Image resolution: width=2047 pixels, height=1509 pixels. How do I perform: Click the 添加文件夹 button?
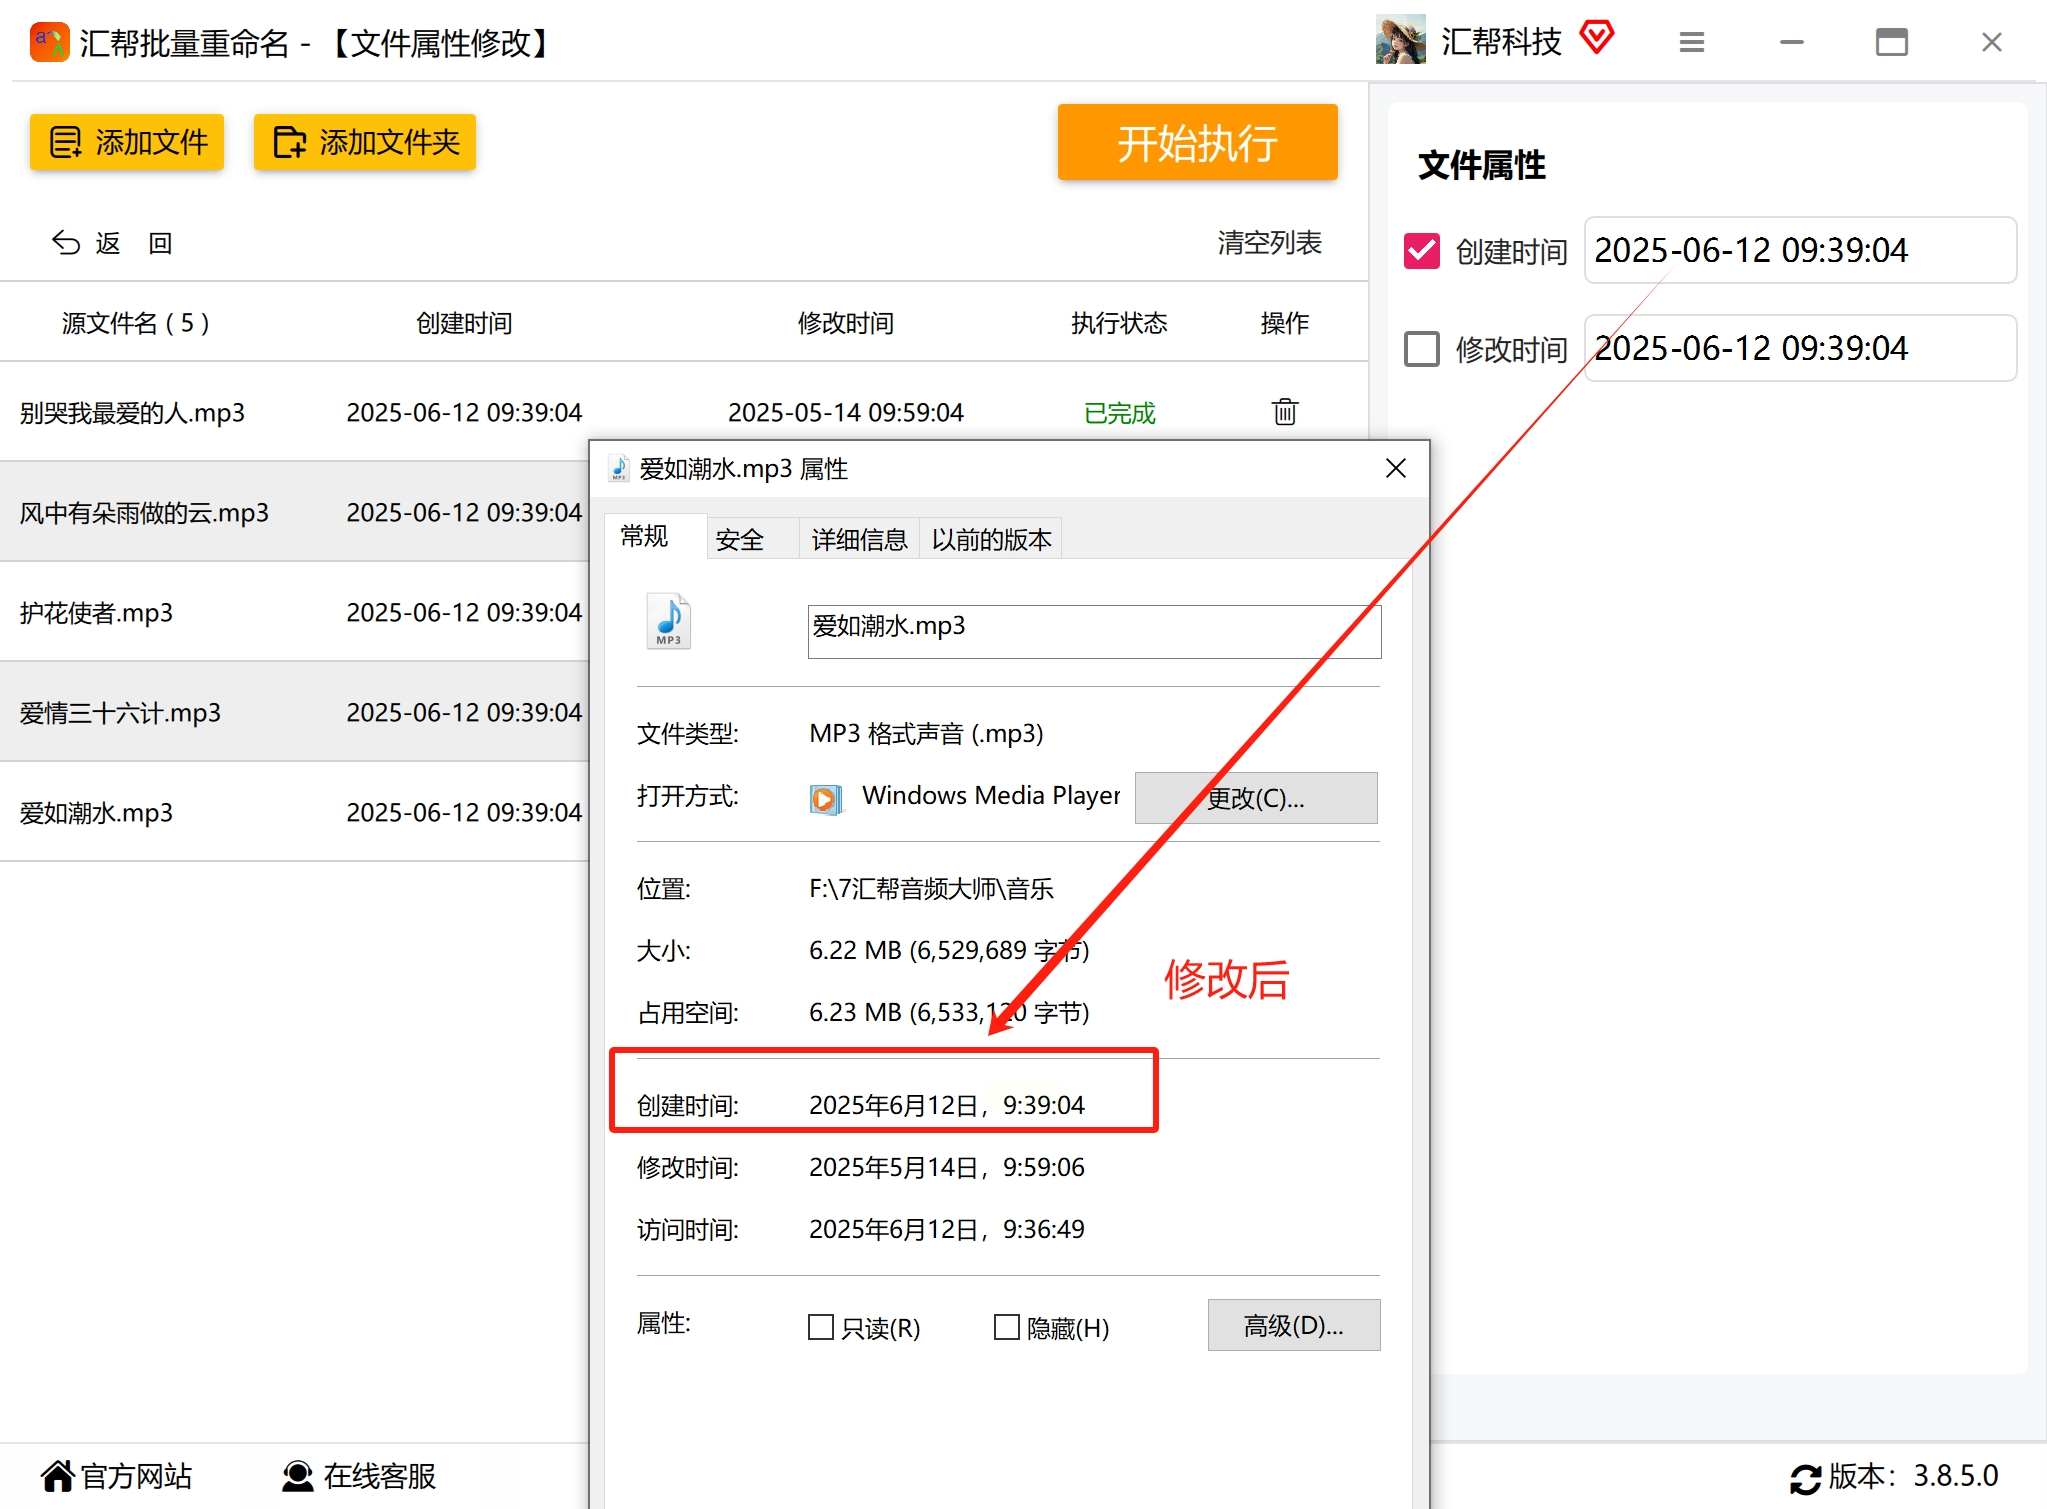364,142
